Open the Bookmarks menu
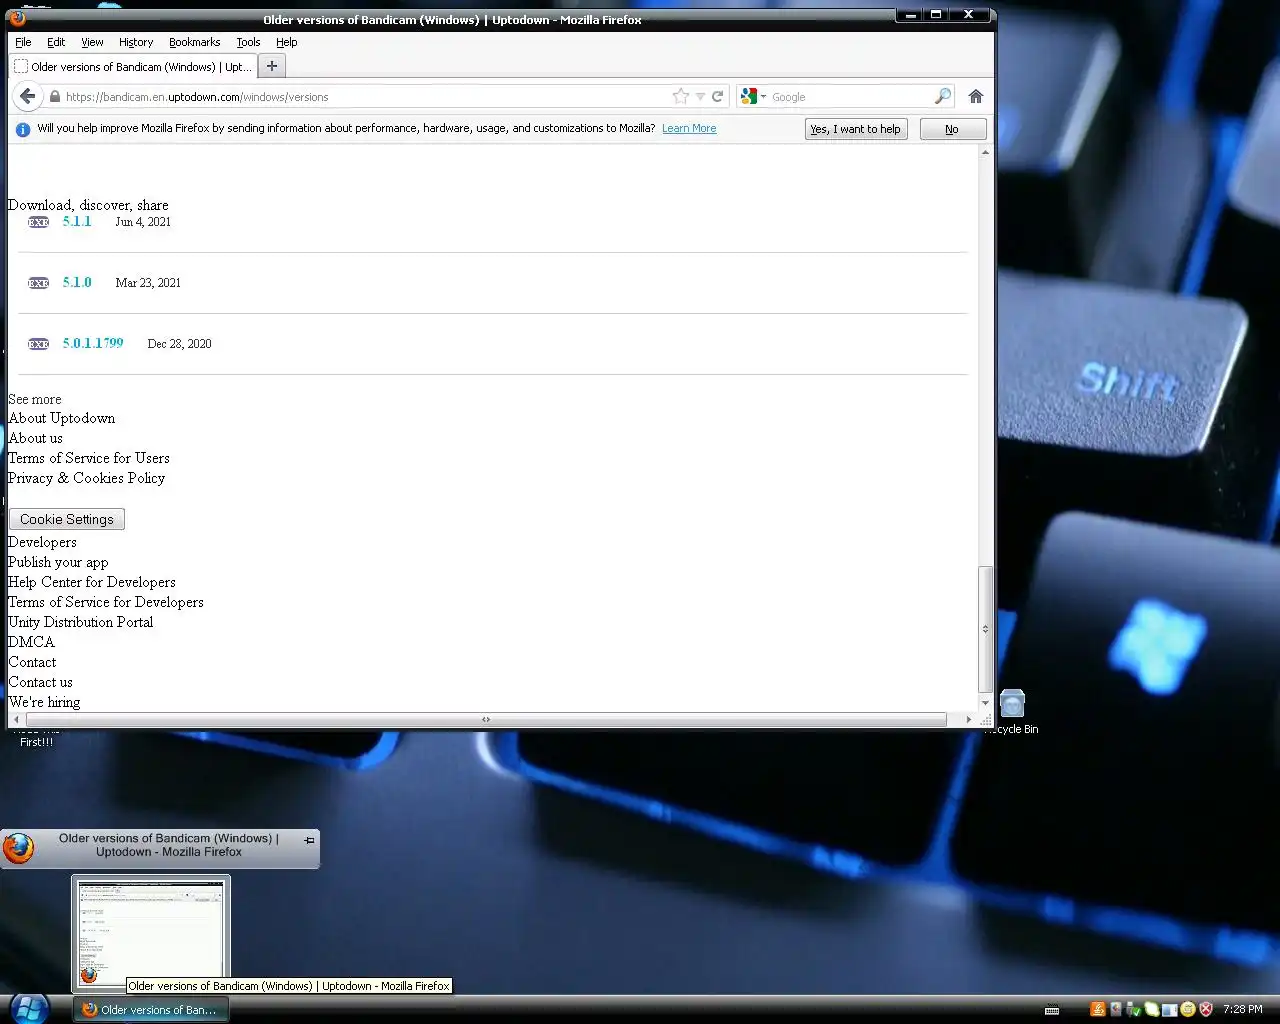Image resolution: width=1280 pixels, height=1024 pixels. click(x=194, y=42)
